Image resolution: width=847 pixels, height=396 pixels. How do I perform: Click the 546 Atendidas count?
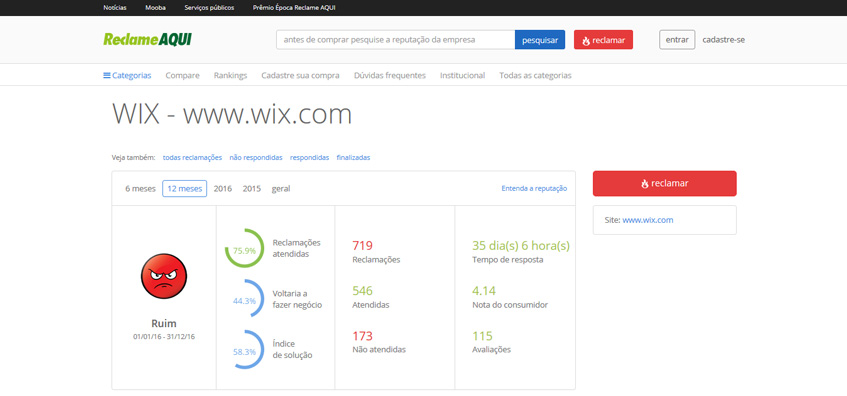pos(362,291)
